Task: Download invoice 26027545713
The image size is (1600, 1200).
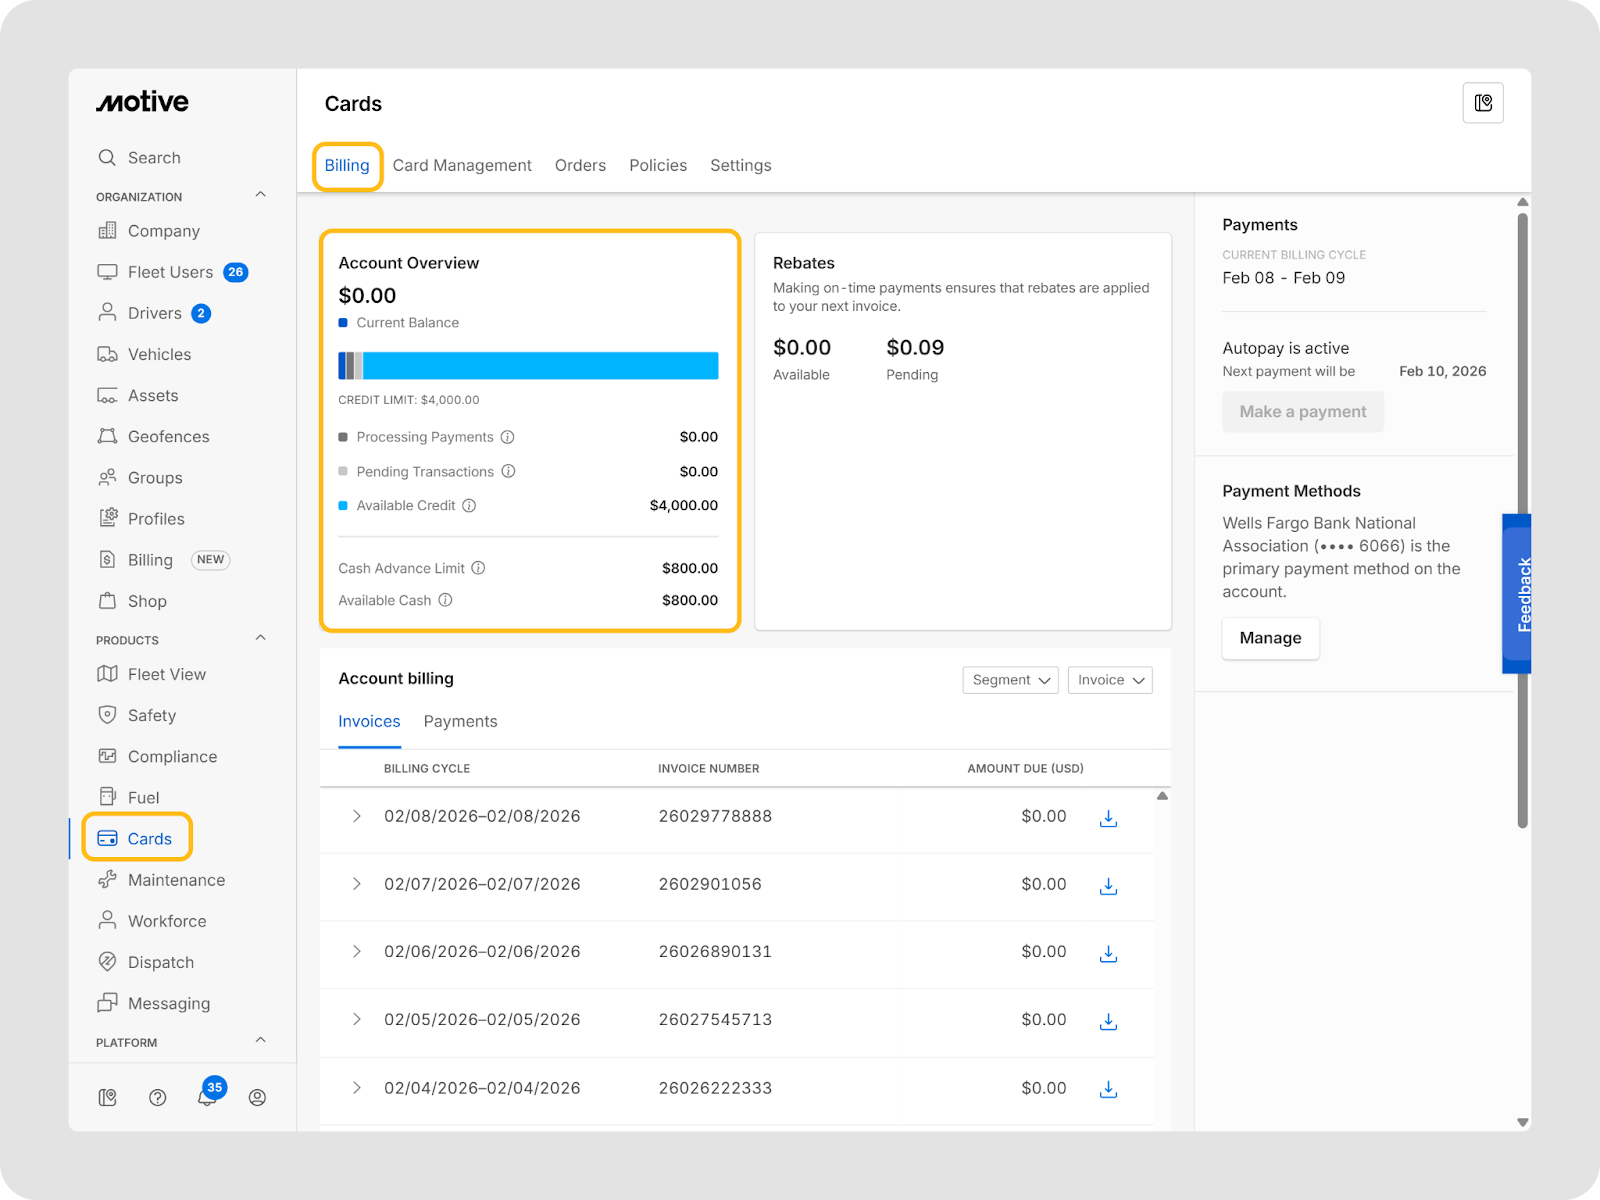Action: tap(1108, 1021)
